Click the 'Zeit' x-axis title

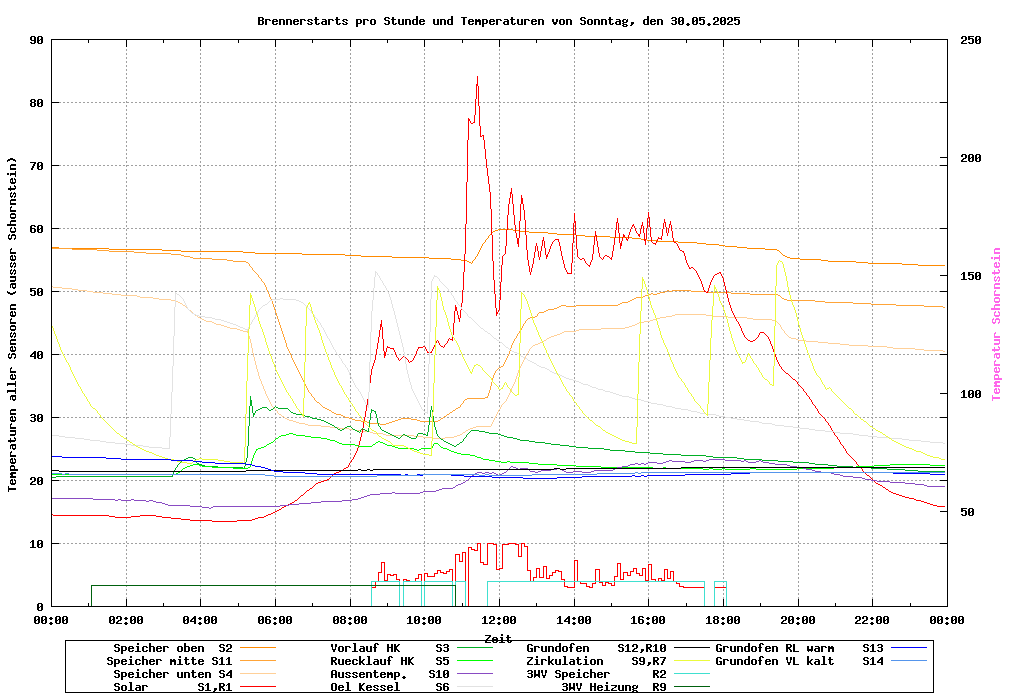(498, 637)
